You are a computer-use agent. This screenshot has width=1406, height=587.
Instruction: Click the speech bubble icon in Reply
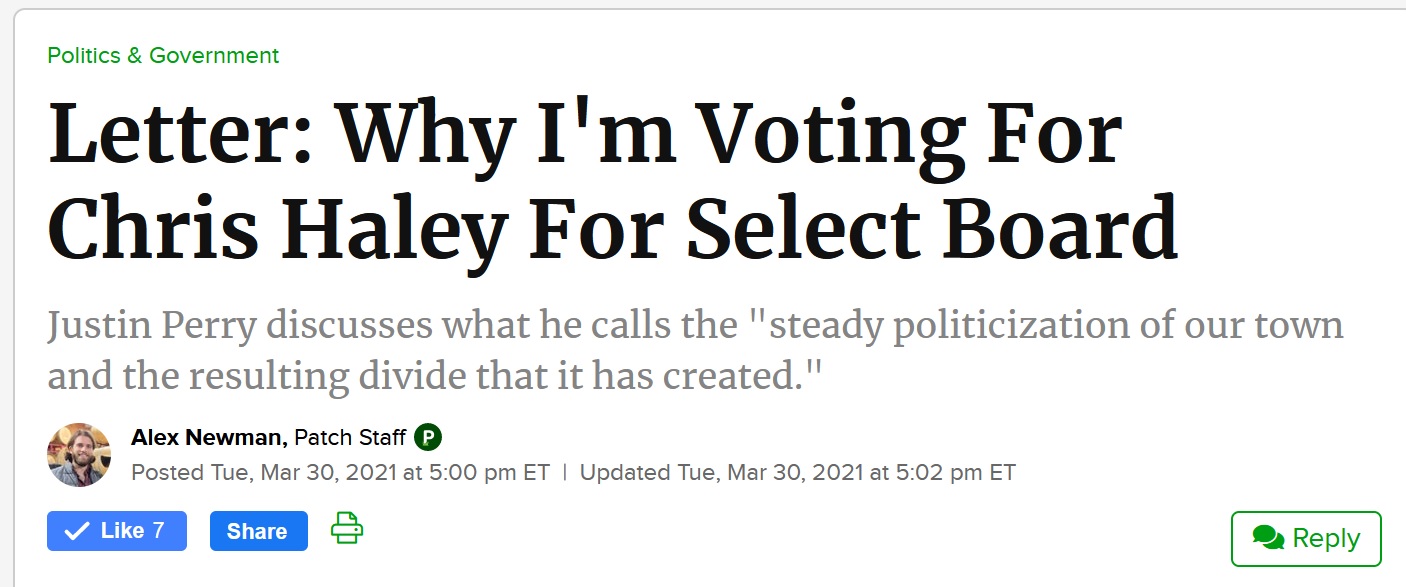(x=1268, y=538)
